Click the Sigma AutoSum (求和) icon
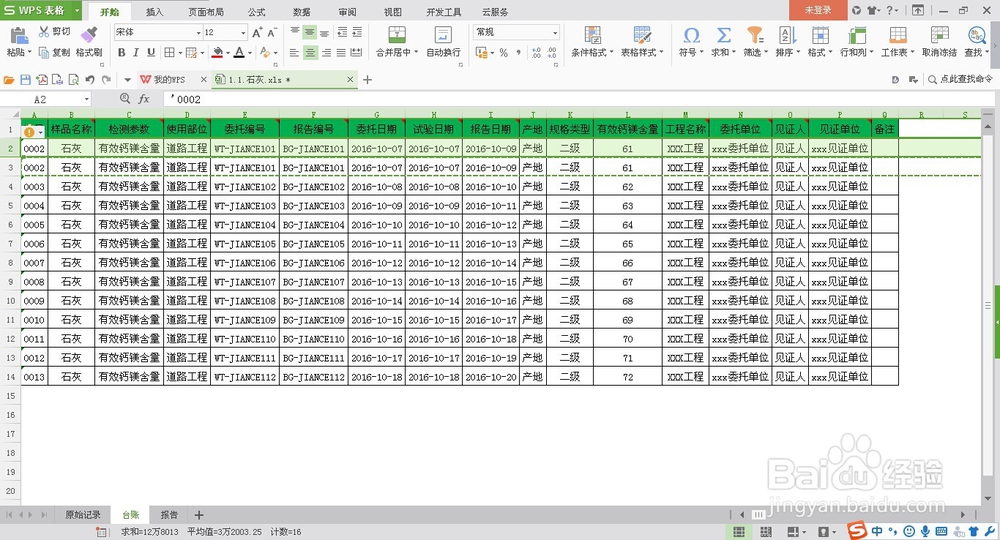The height and width of the screenshot is (540, 1000). point(723,34)
